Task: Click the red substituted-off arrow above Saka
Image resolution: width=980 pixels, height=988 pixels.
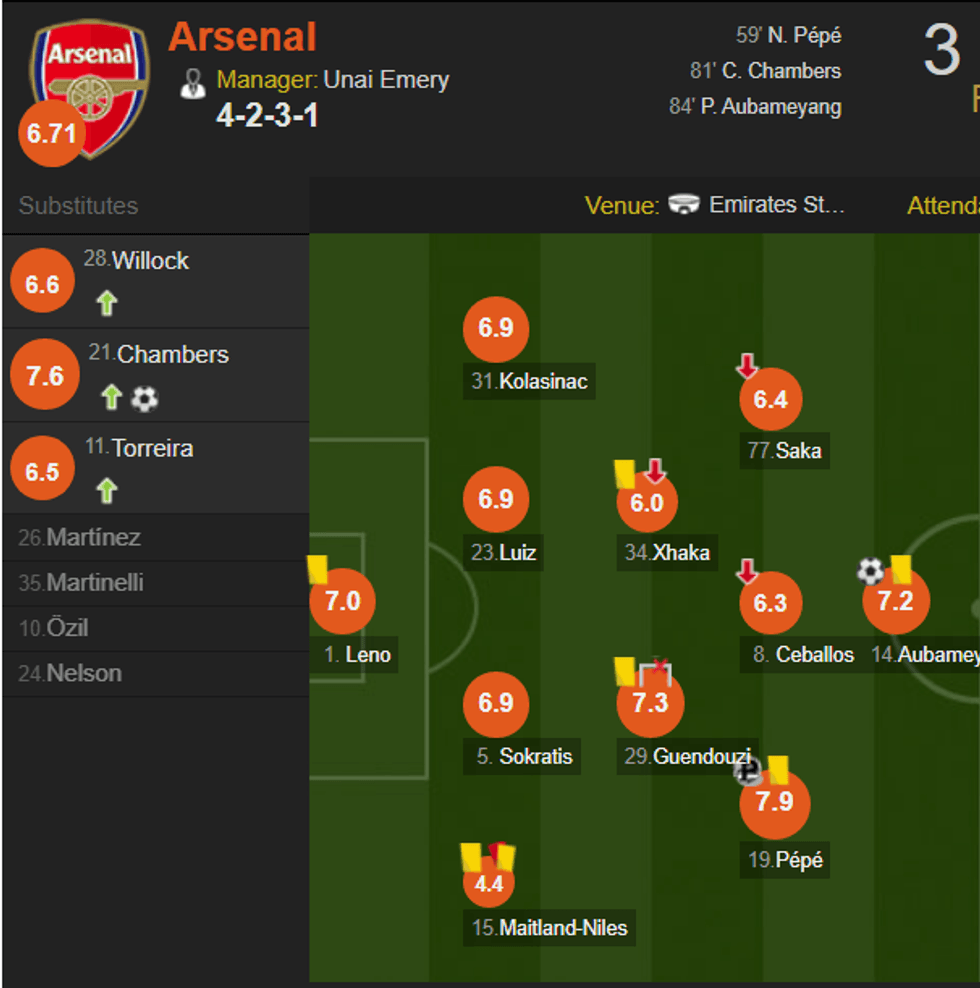Action: 747,367
